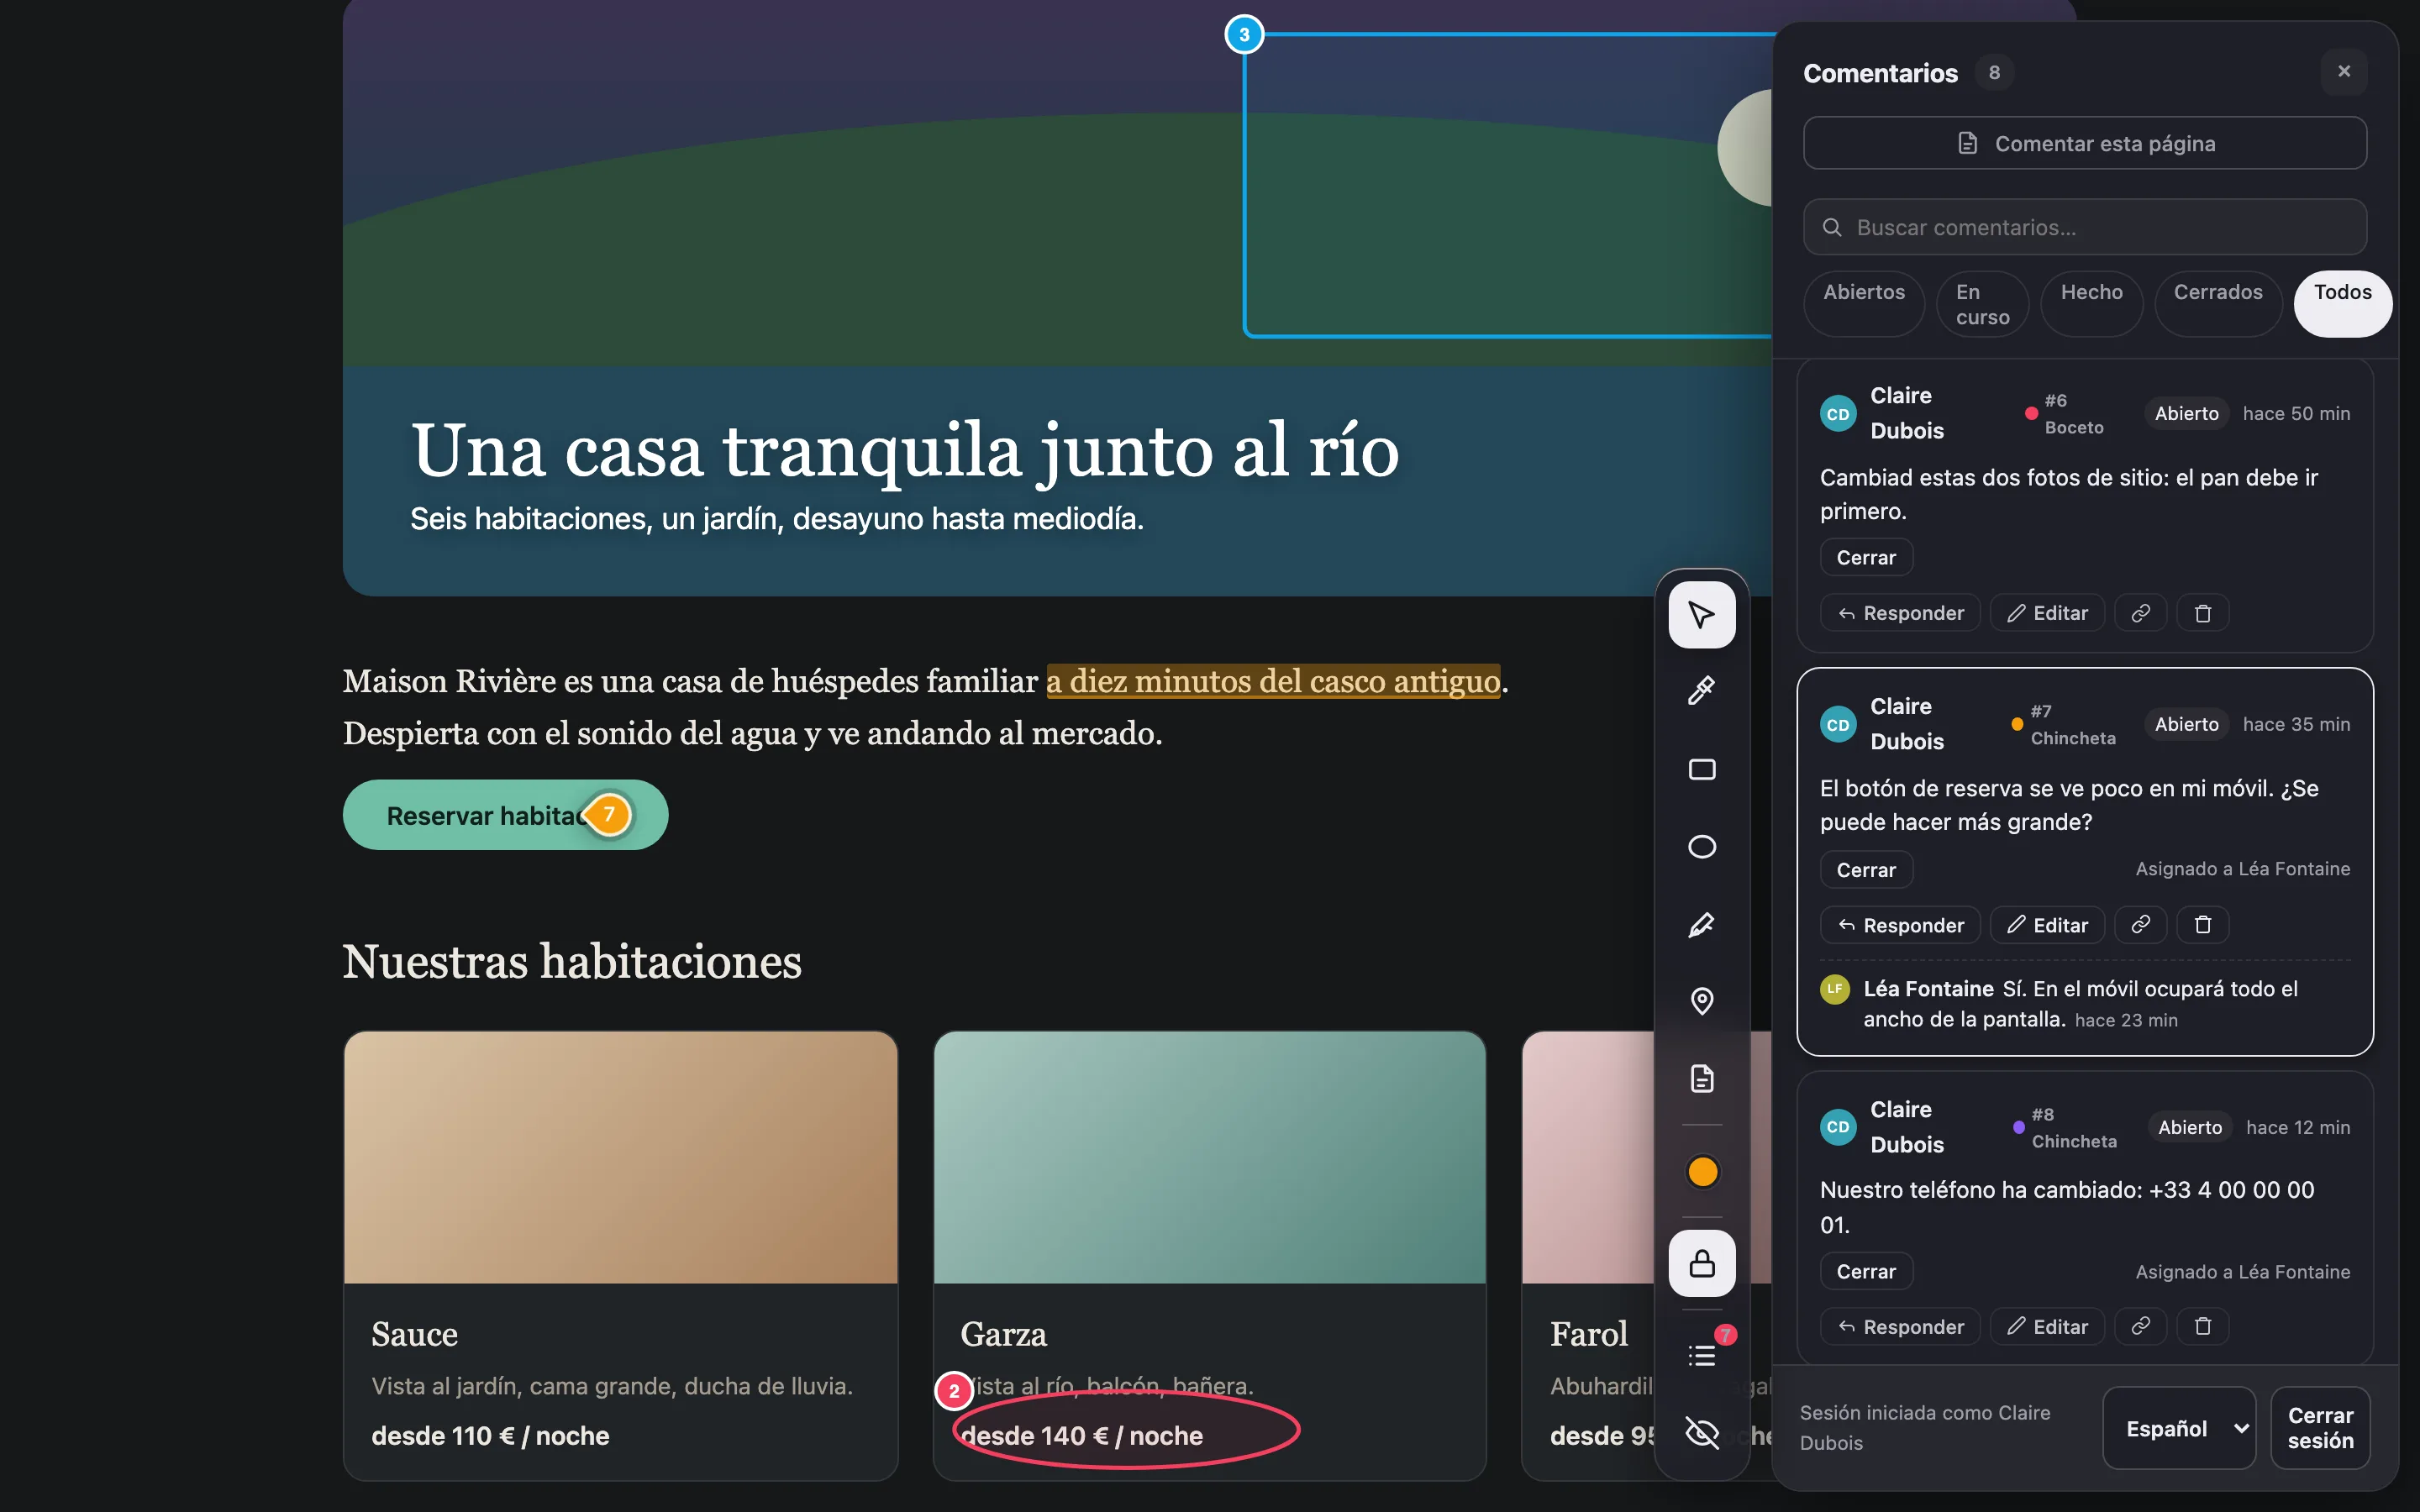Toggle the lock button in toolbar
Image resolution: width=2420 pixels, height=1512 pixels.
coord(1702,1264)
